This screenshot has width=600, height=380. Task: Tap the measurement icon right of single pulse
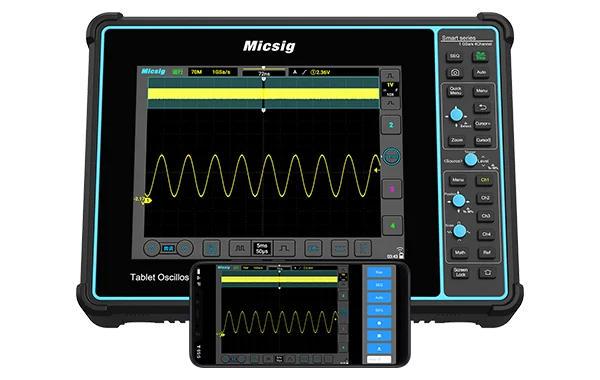[313, 249]
